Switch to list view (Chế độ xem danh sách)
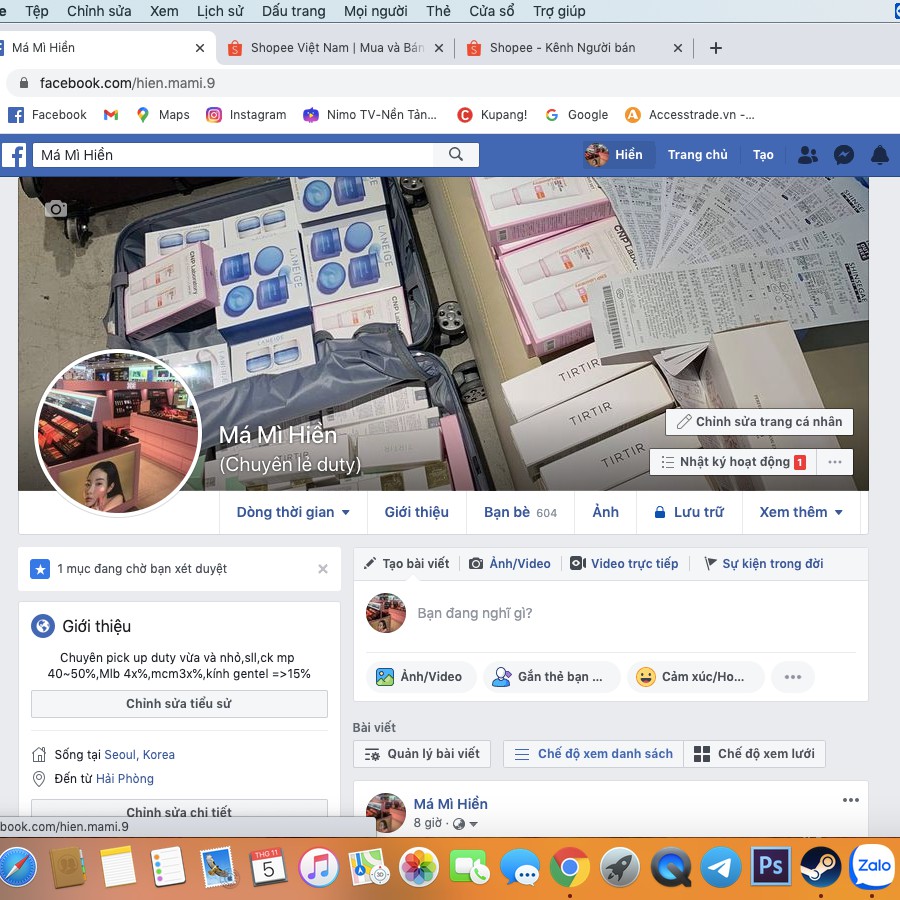Viewport: 900px width, 900px height. [593, 753]
